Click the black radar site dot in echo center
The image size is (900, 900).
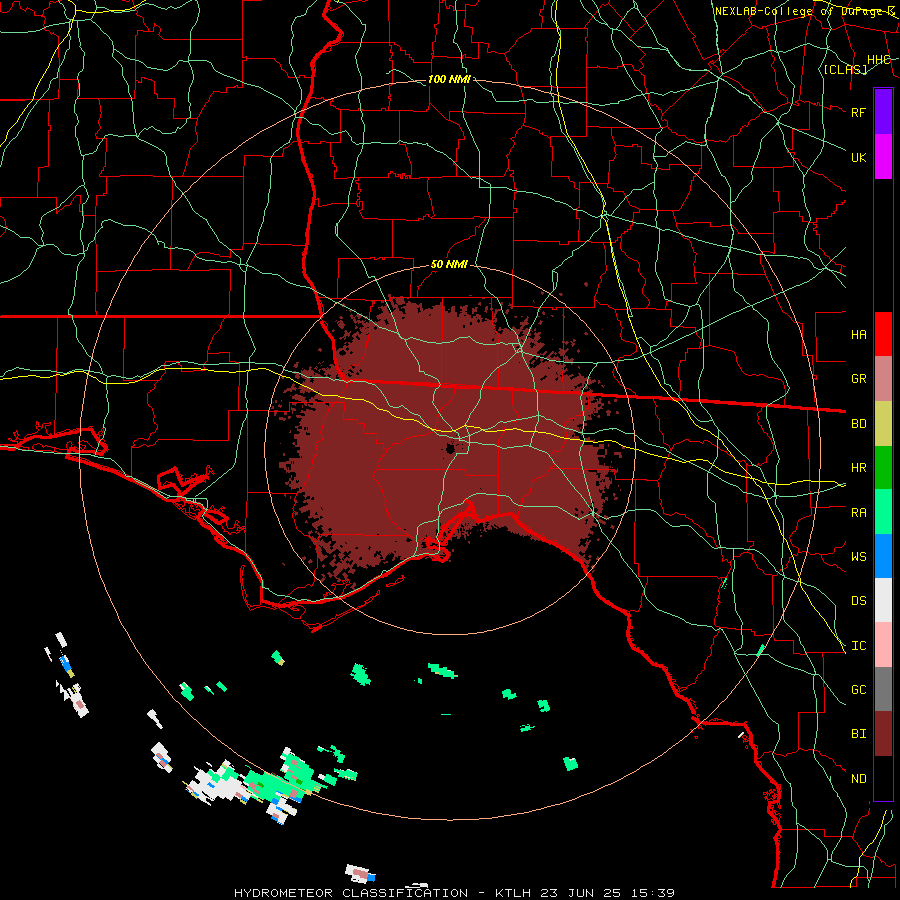[451, 448]
